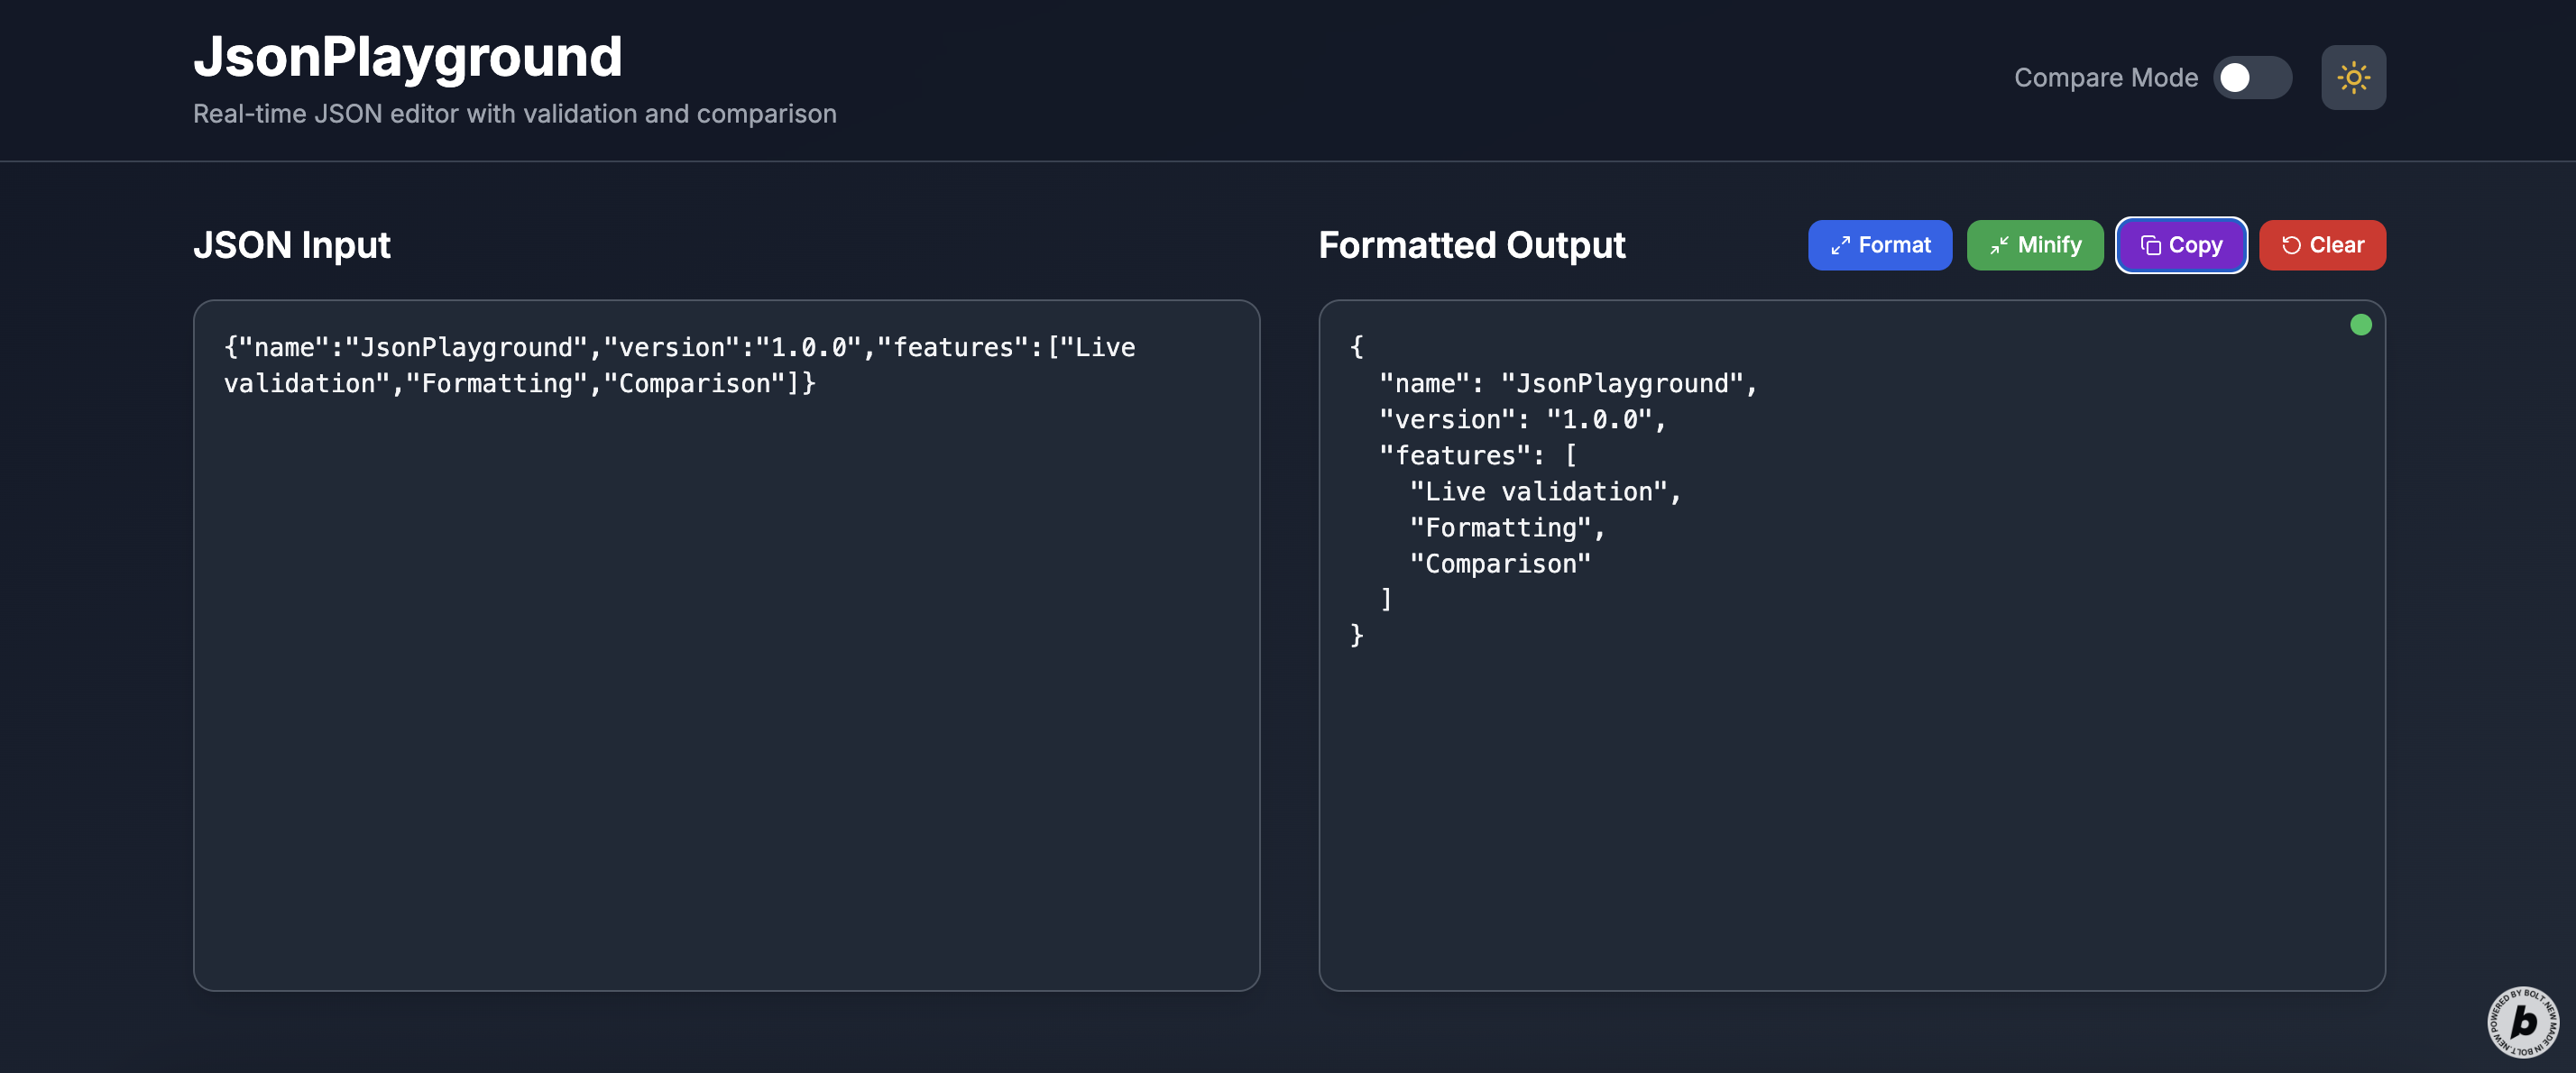Click the shrink-arrows icon in Minify button
The height and width of the screenshot is (1073, 2576).
pyautogui.click(x=1998, y=246)
